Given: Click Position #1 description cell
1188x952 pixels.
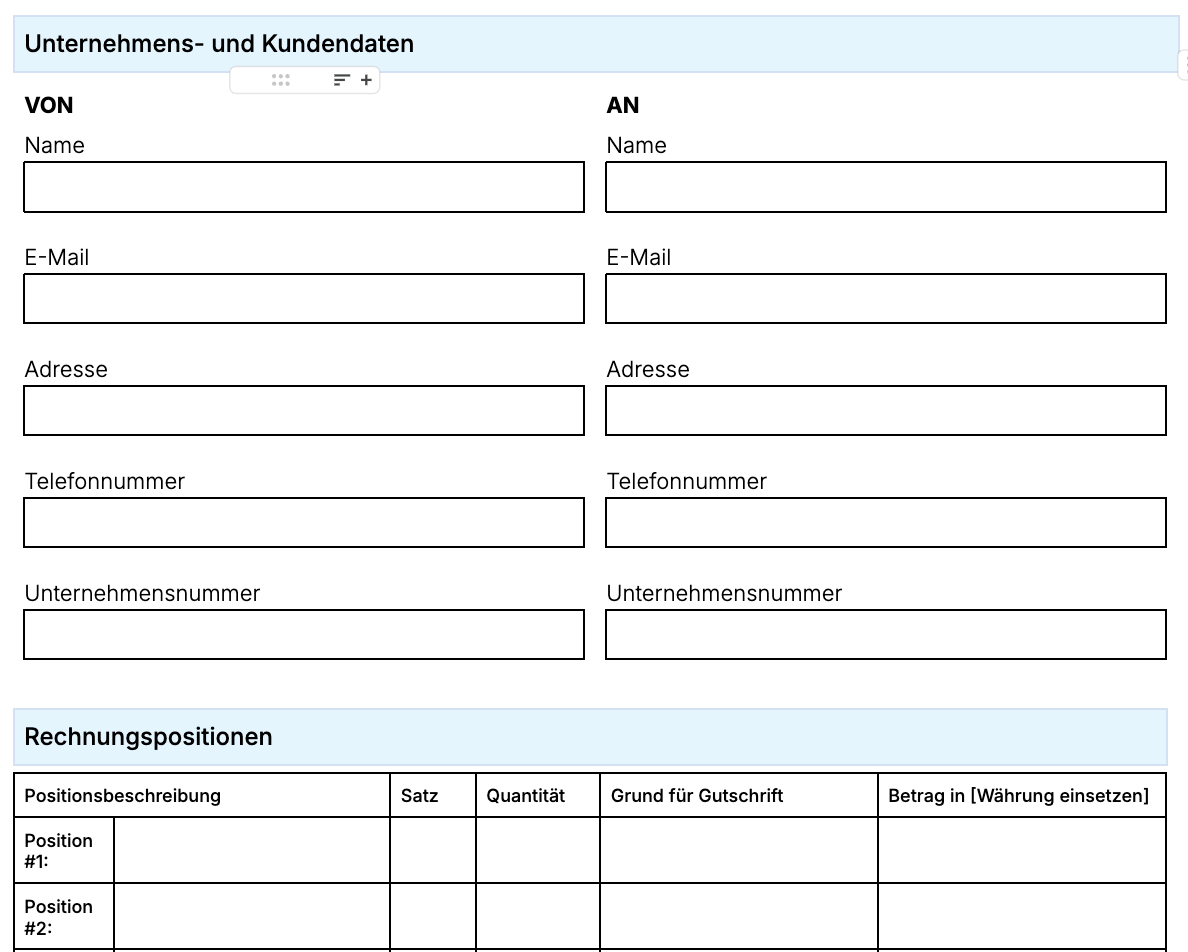Looking at the screenshot, I should tap(252, 851).
